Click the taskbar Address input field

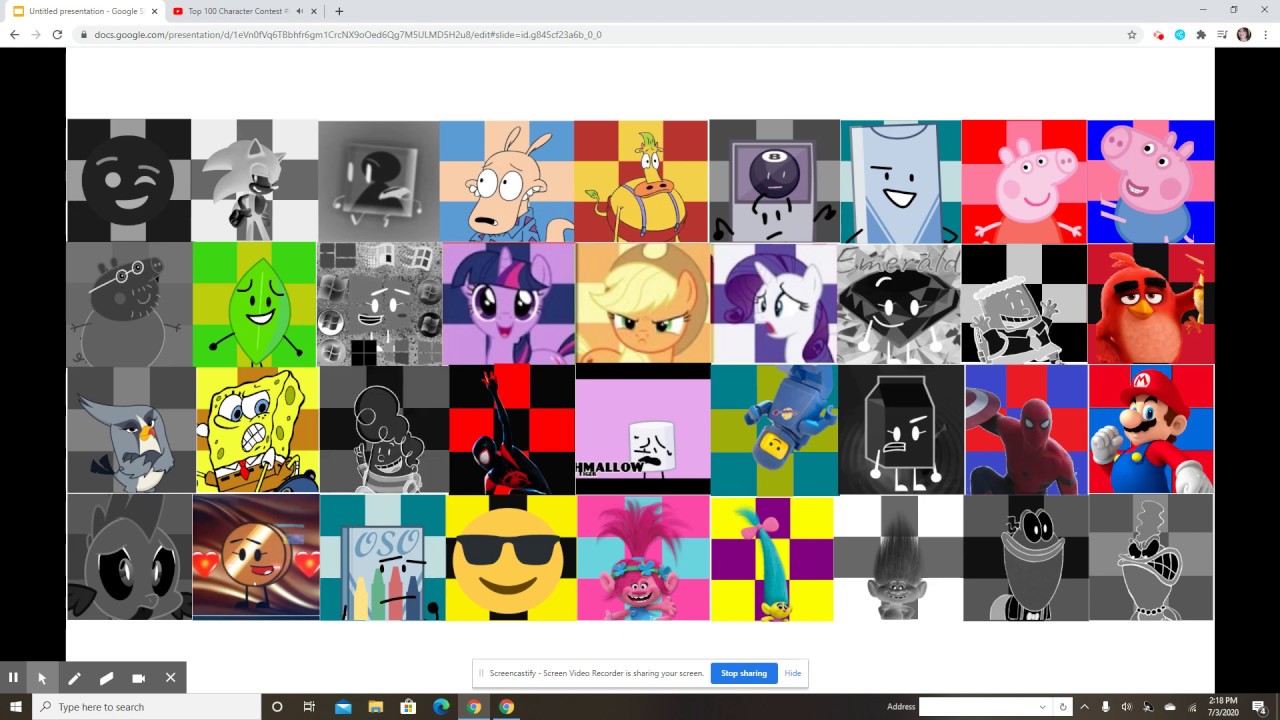pos(978,707)
